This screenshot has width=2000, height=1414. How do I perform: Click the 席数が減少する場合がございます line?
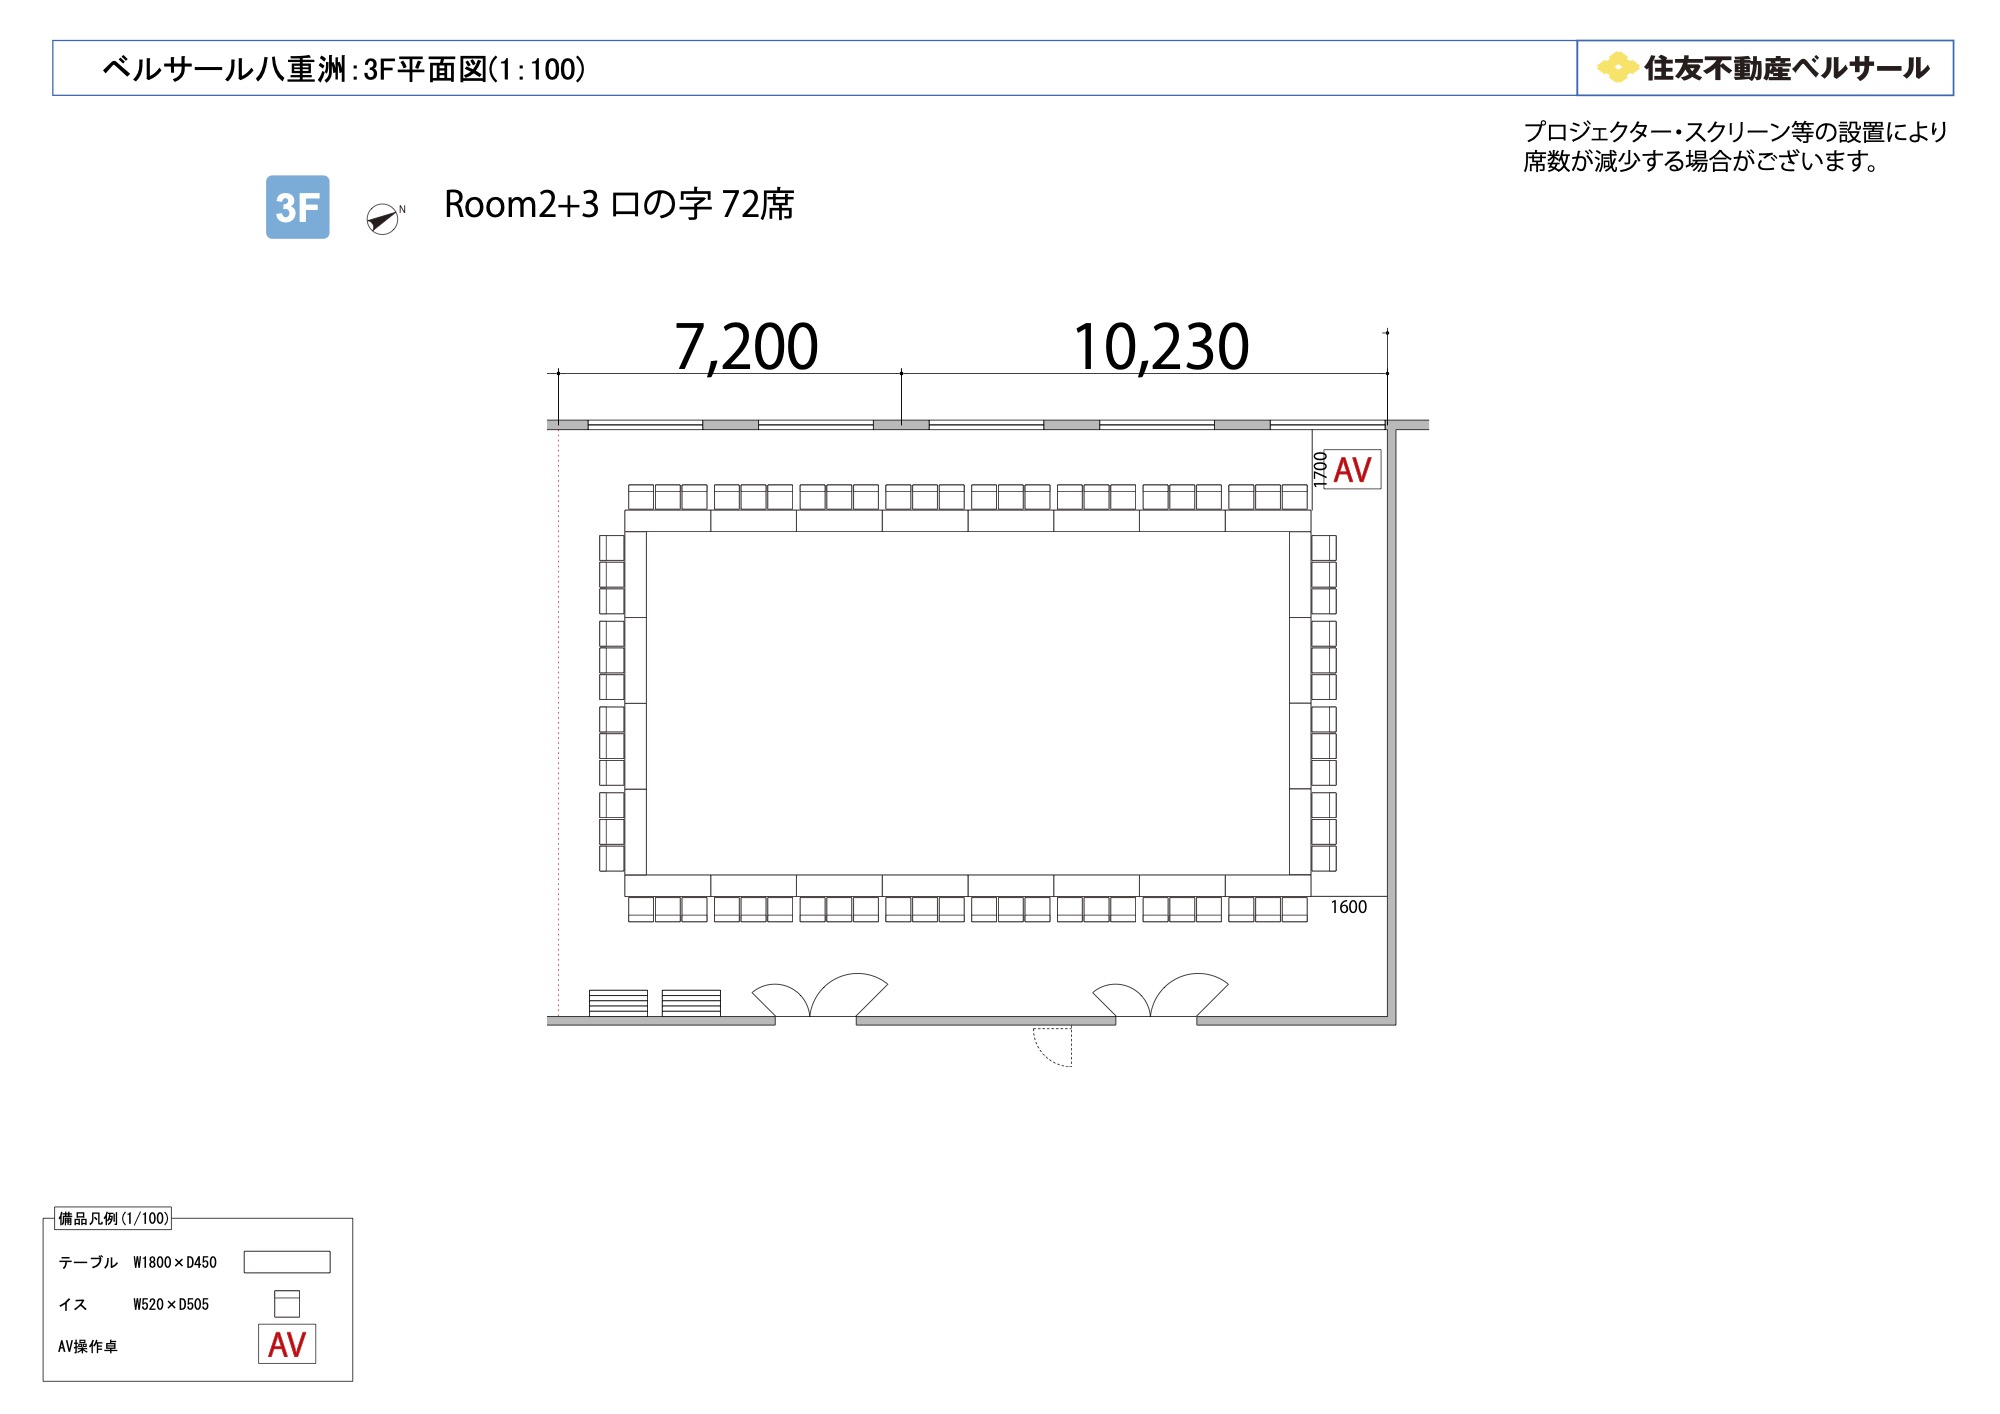1702,161
